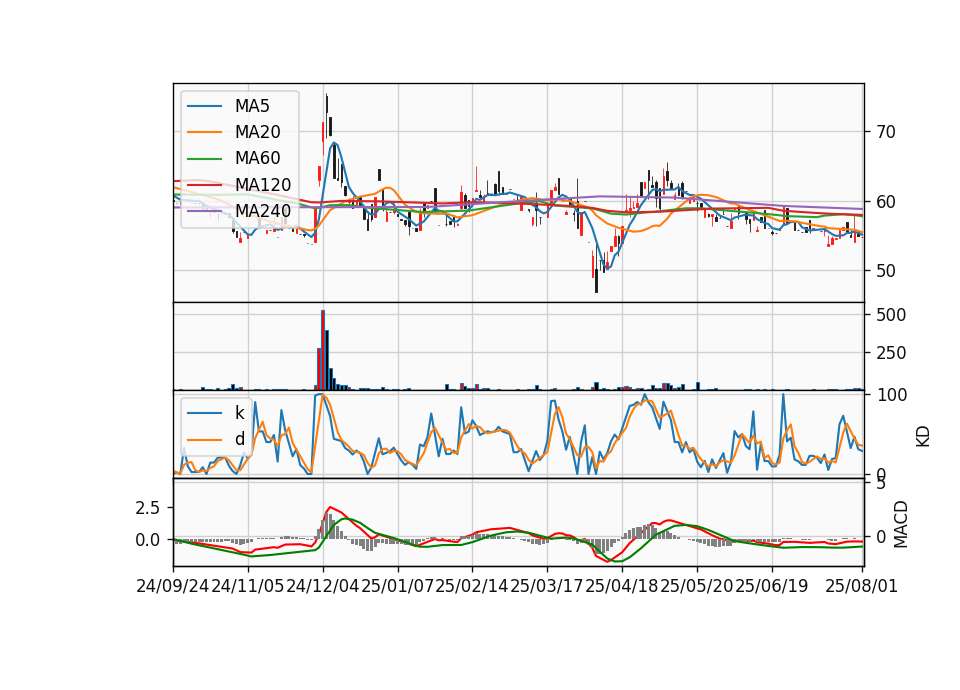
Task: Click volume axis label 500
Action: click(x=891, y=315)
